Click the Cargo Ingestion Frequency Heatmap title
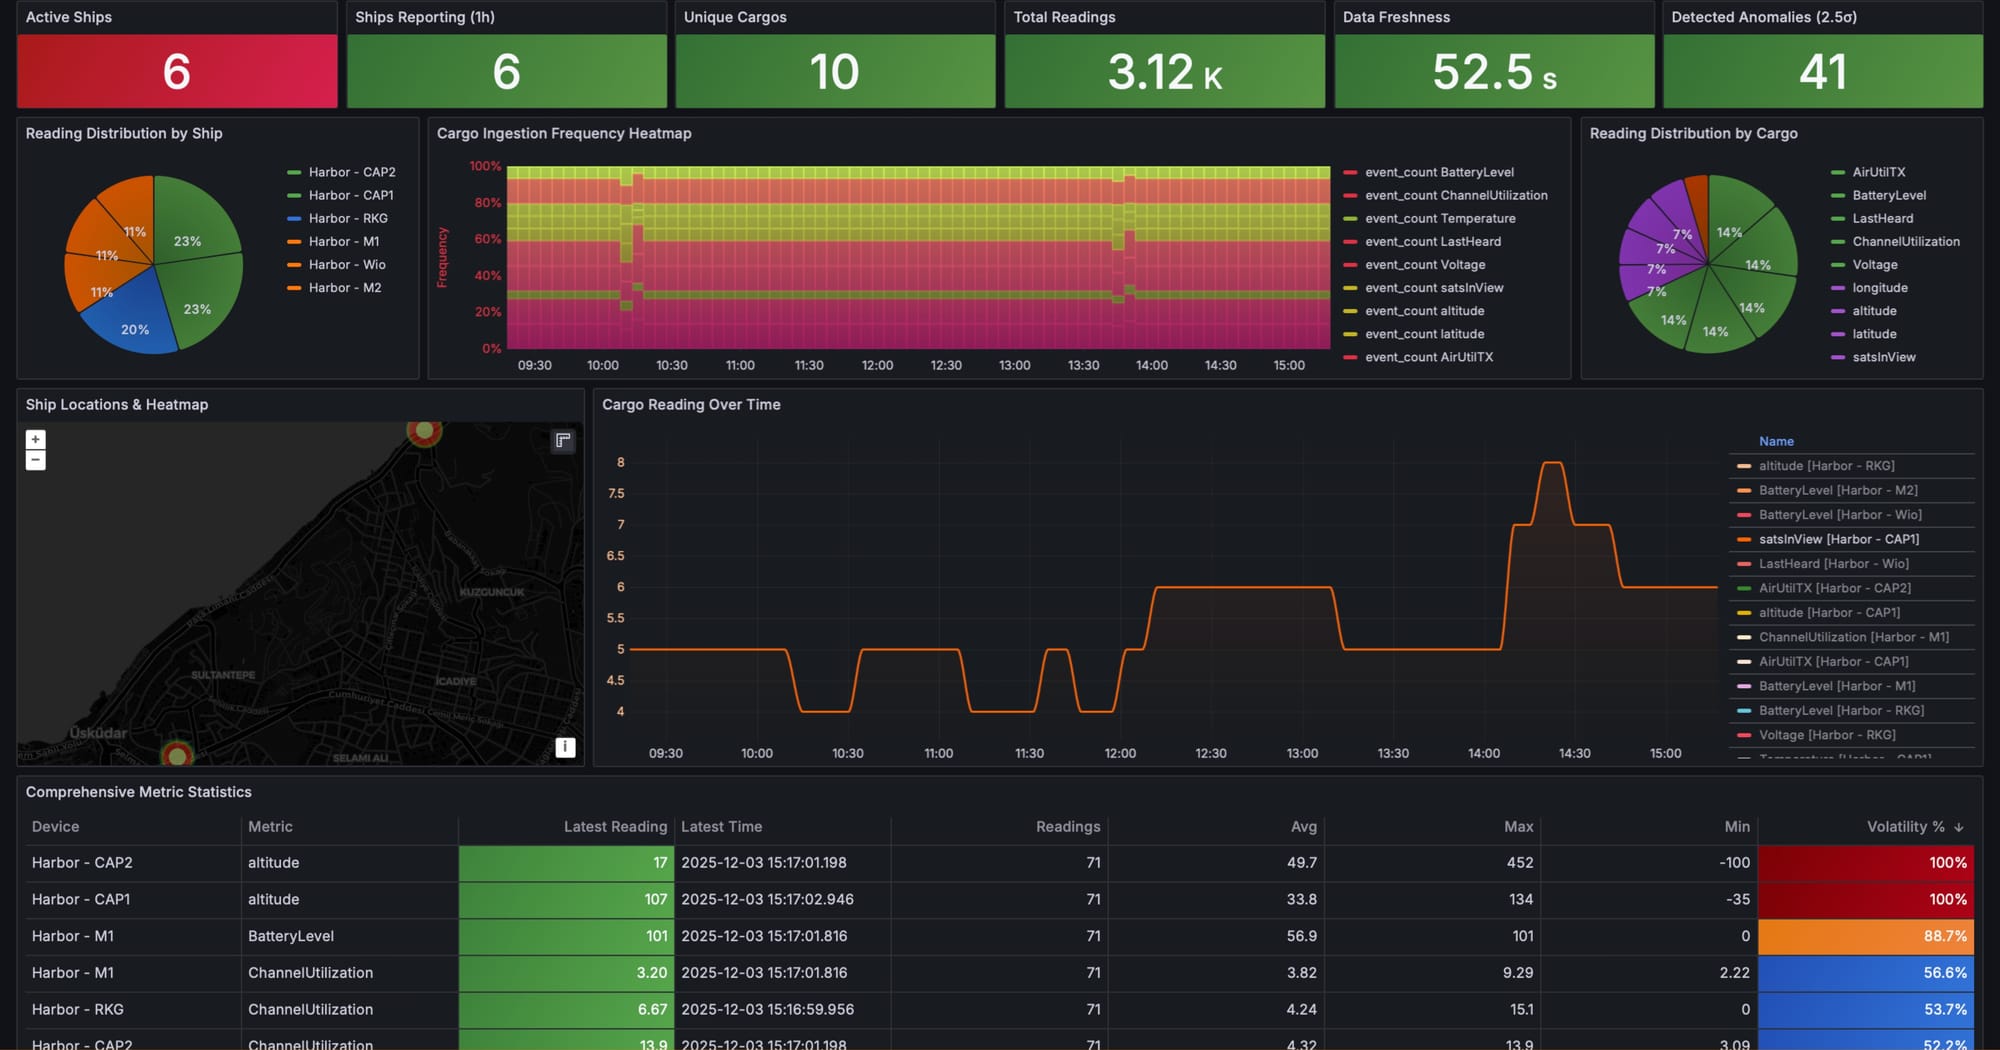The image size is (2000, 1050). [564, 134]
